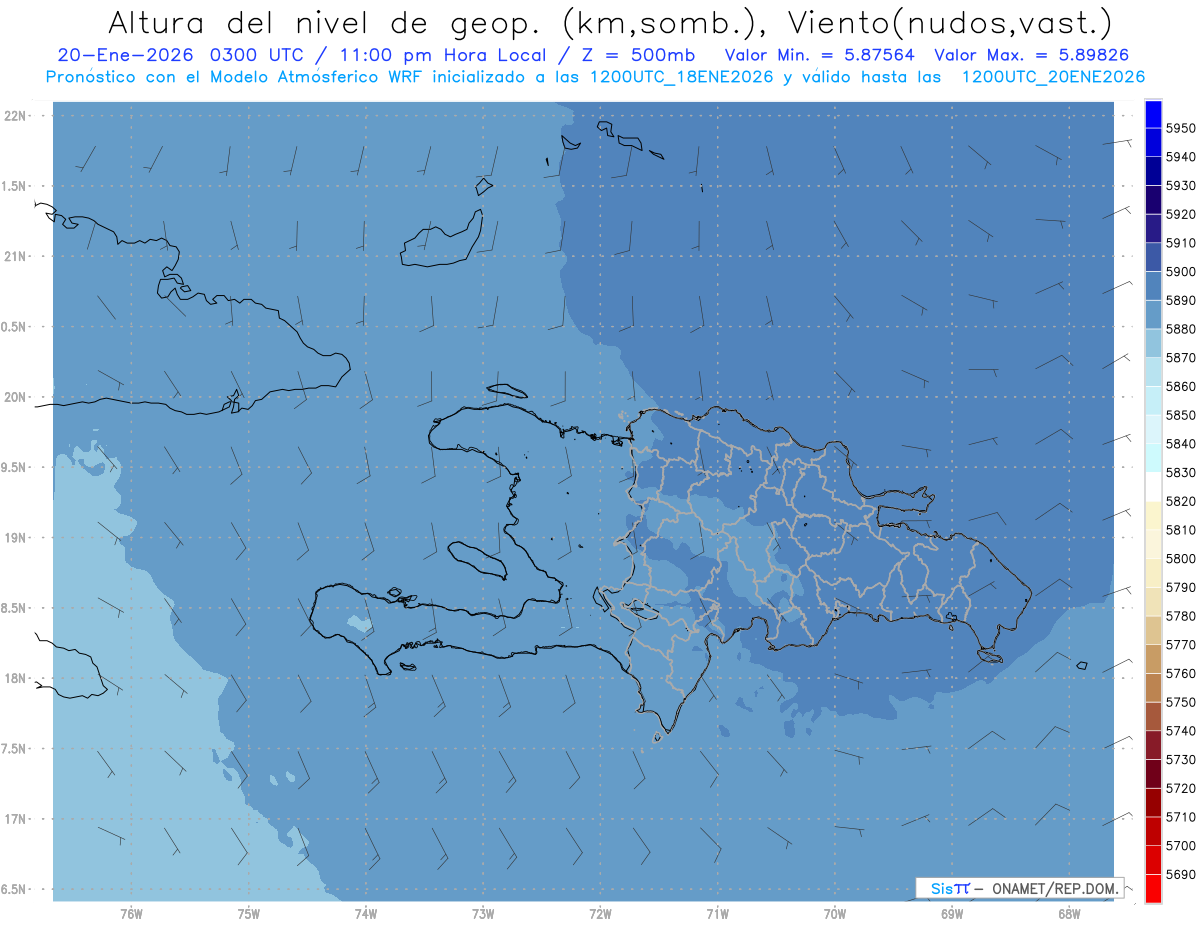This screenshot has height=927, width=1200.
Task: Click the 5880 color bar label
Action: (x=1181, y=329)
